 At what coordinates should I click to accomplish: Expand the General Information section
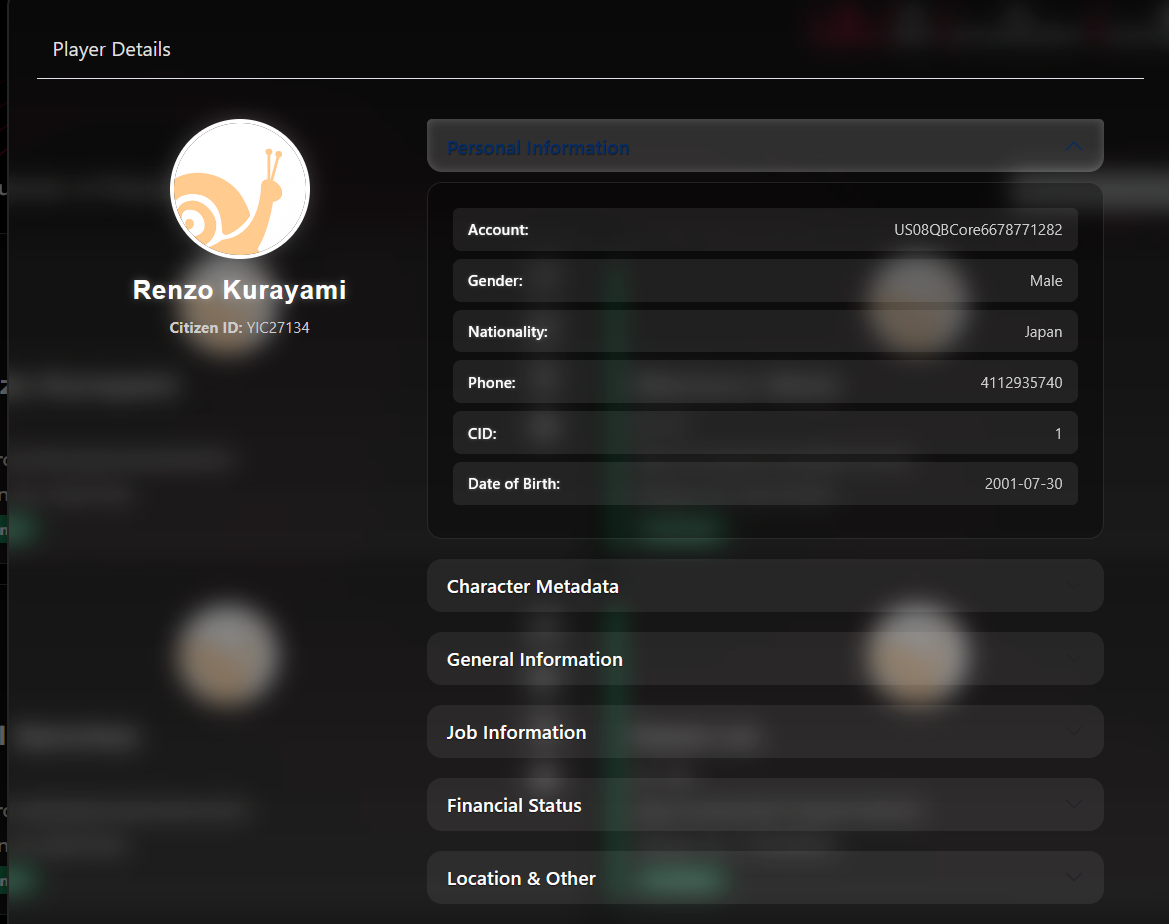coord(534,659)
